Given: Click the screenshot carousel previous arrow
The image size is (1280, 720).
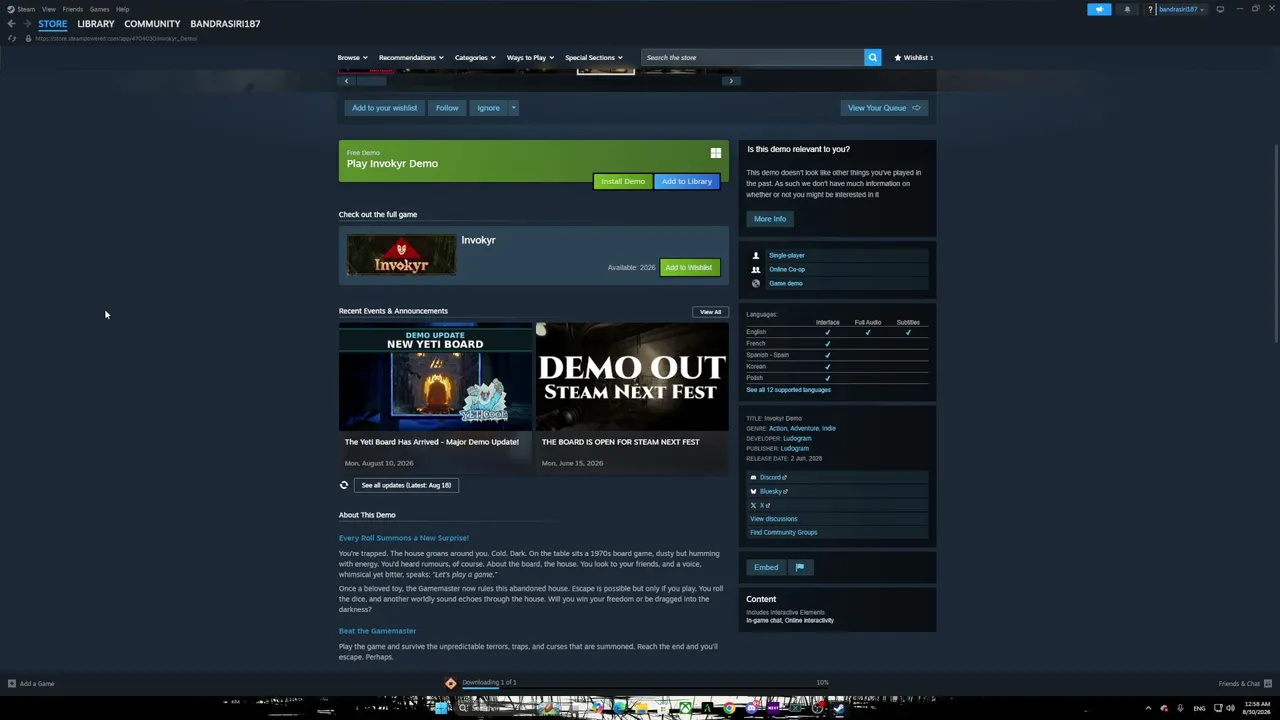Looking at the screenshot, I should 347,81.
